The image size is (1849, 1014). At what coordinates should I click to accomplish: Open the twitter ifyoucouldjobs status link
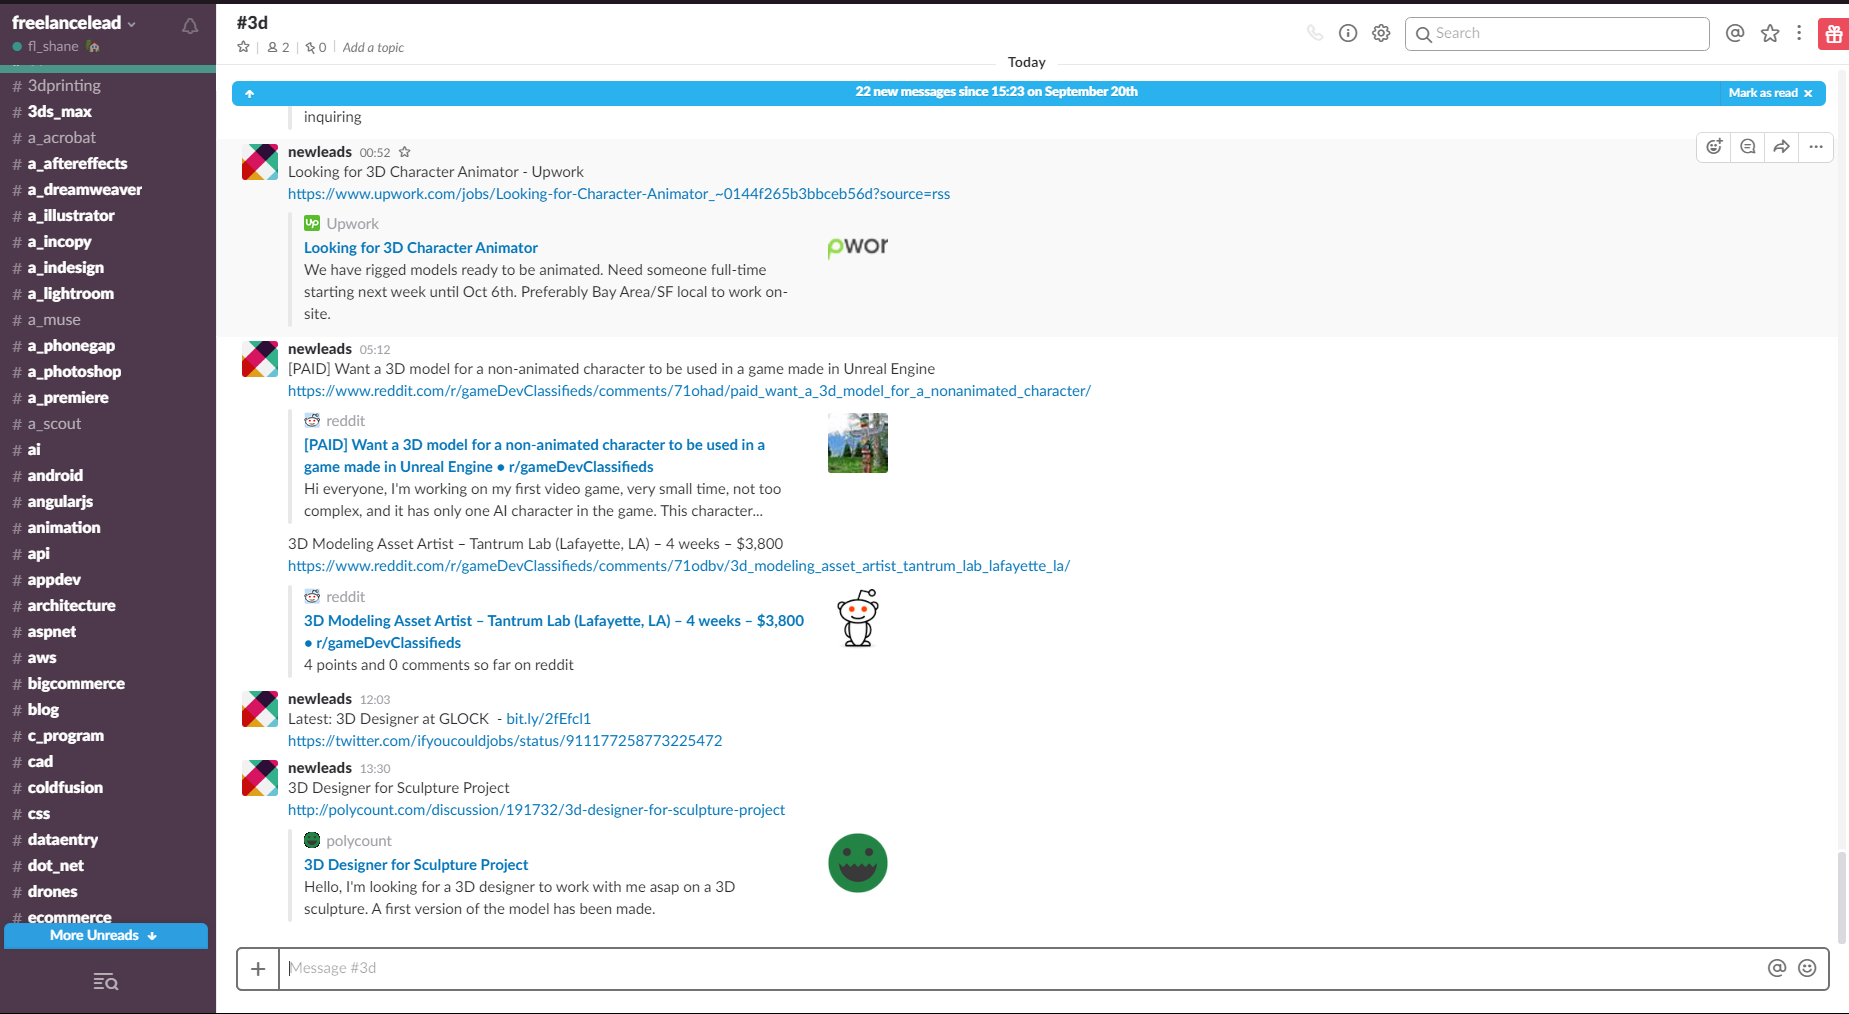click(505, 741)
